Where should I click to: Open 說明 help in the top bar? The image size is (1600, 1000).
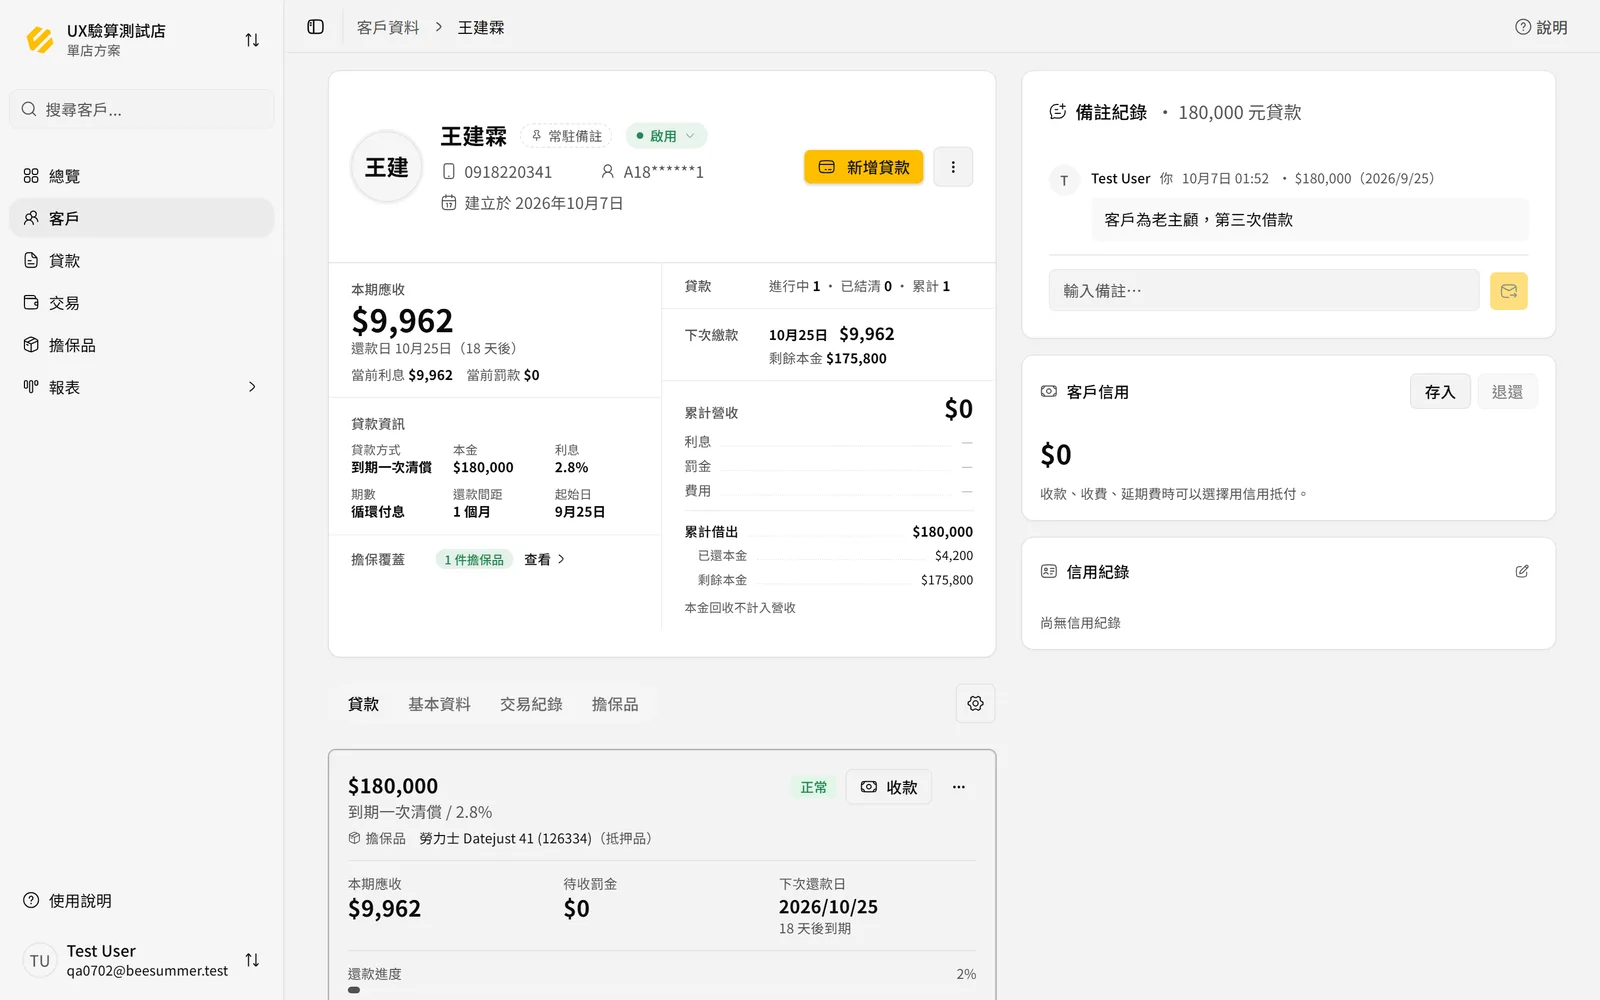click(1541, 27)
